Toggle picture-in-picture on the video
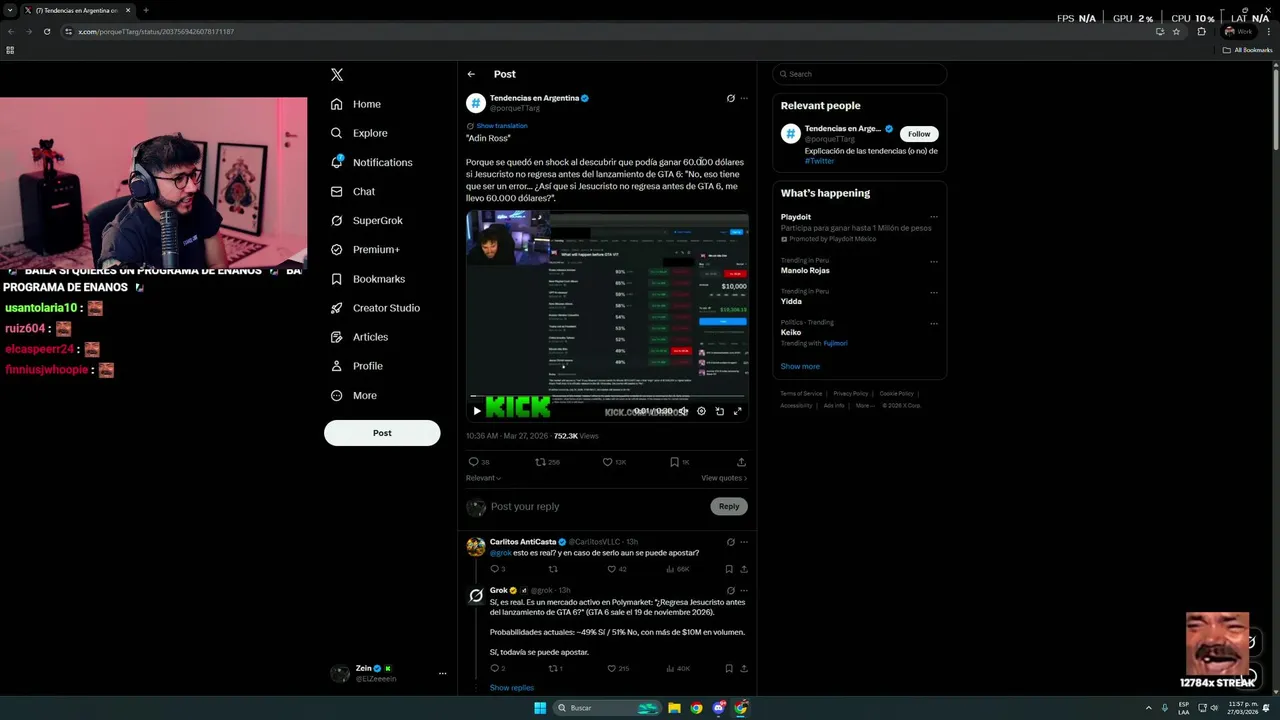This screenshot has width=1280, height=720. [719, 411]
